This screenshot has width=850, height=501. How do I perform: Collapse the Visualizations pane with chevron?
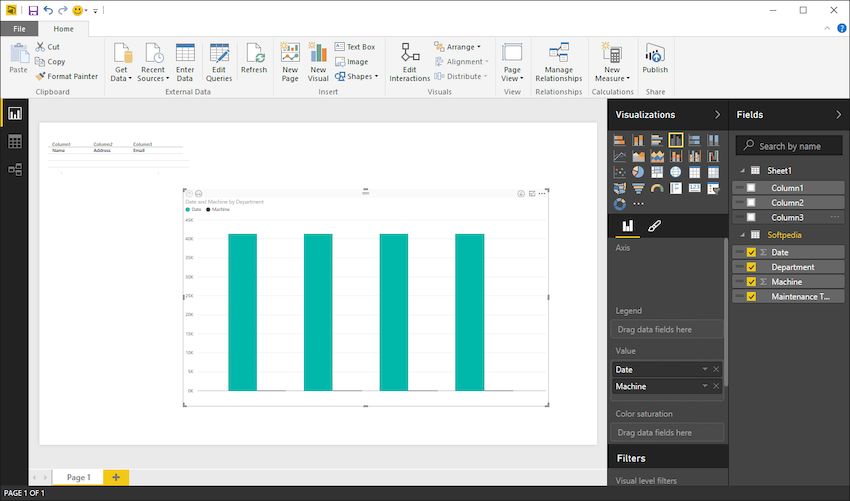coord(717,115)
